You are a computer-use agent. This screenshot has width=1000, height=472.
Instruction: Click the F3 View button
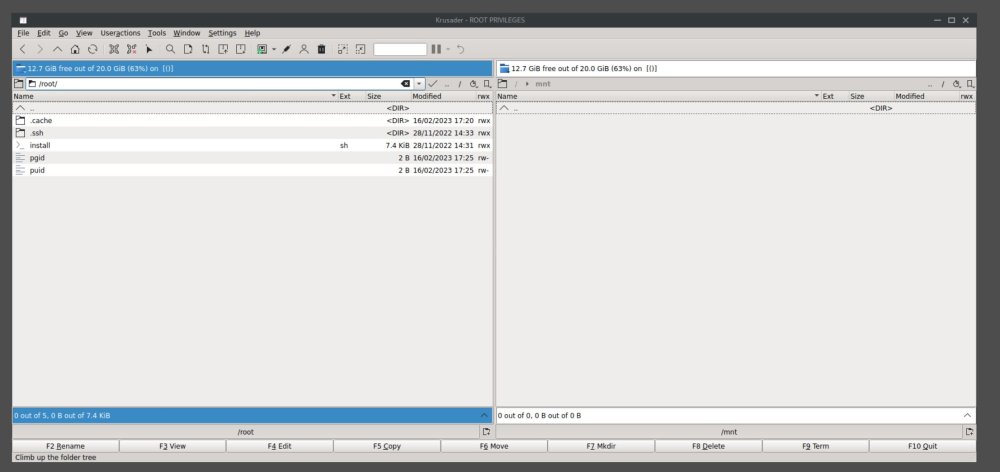(x=173, y=446)
